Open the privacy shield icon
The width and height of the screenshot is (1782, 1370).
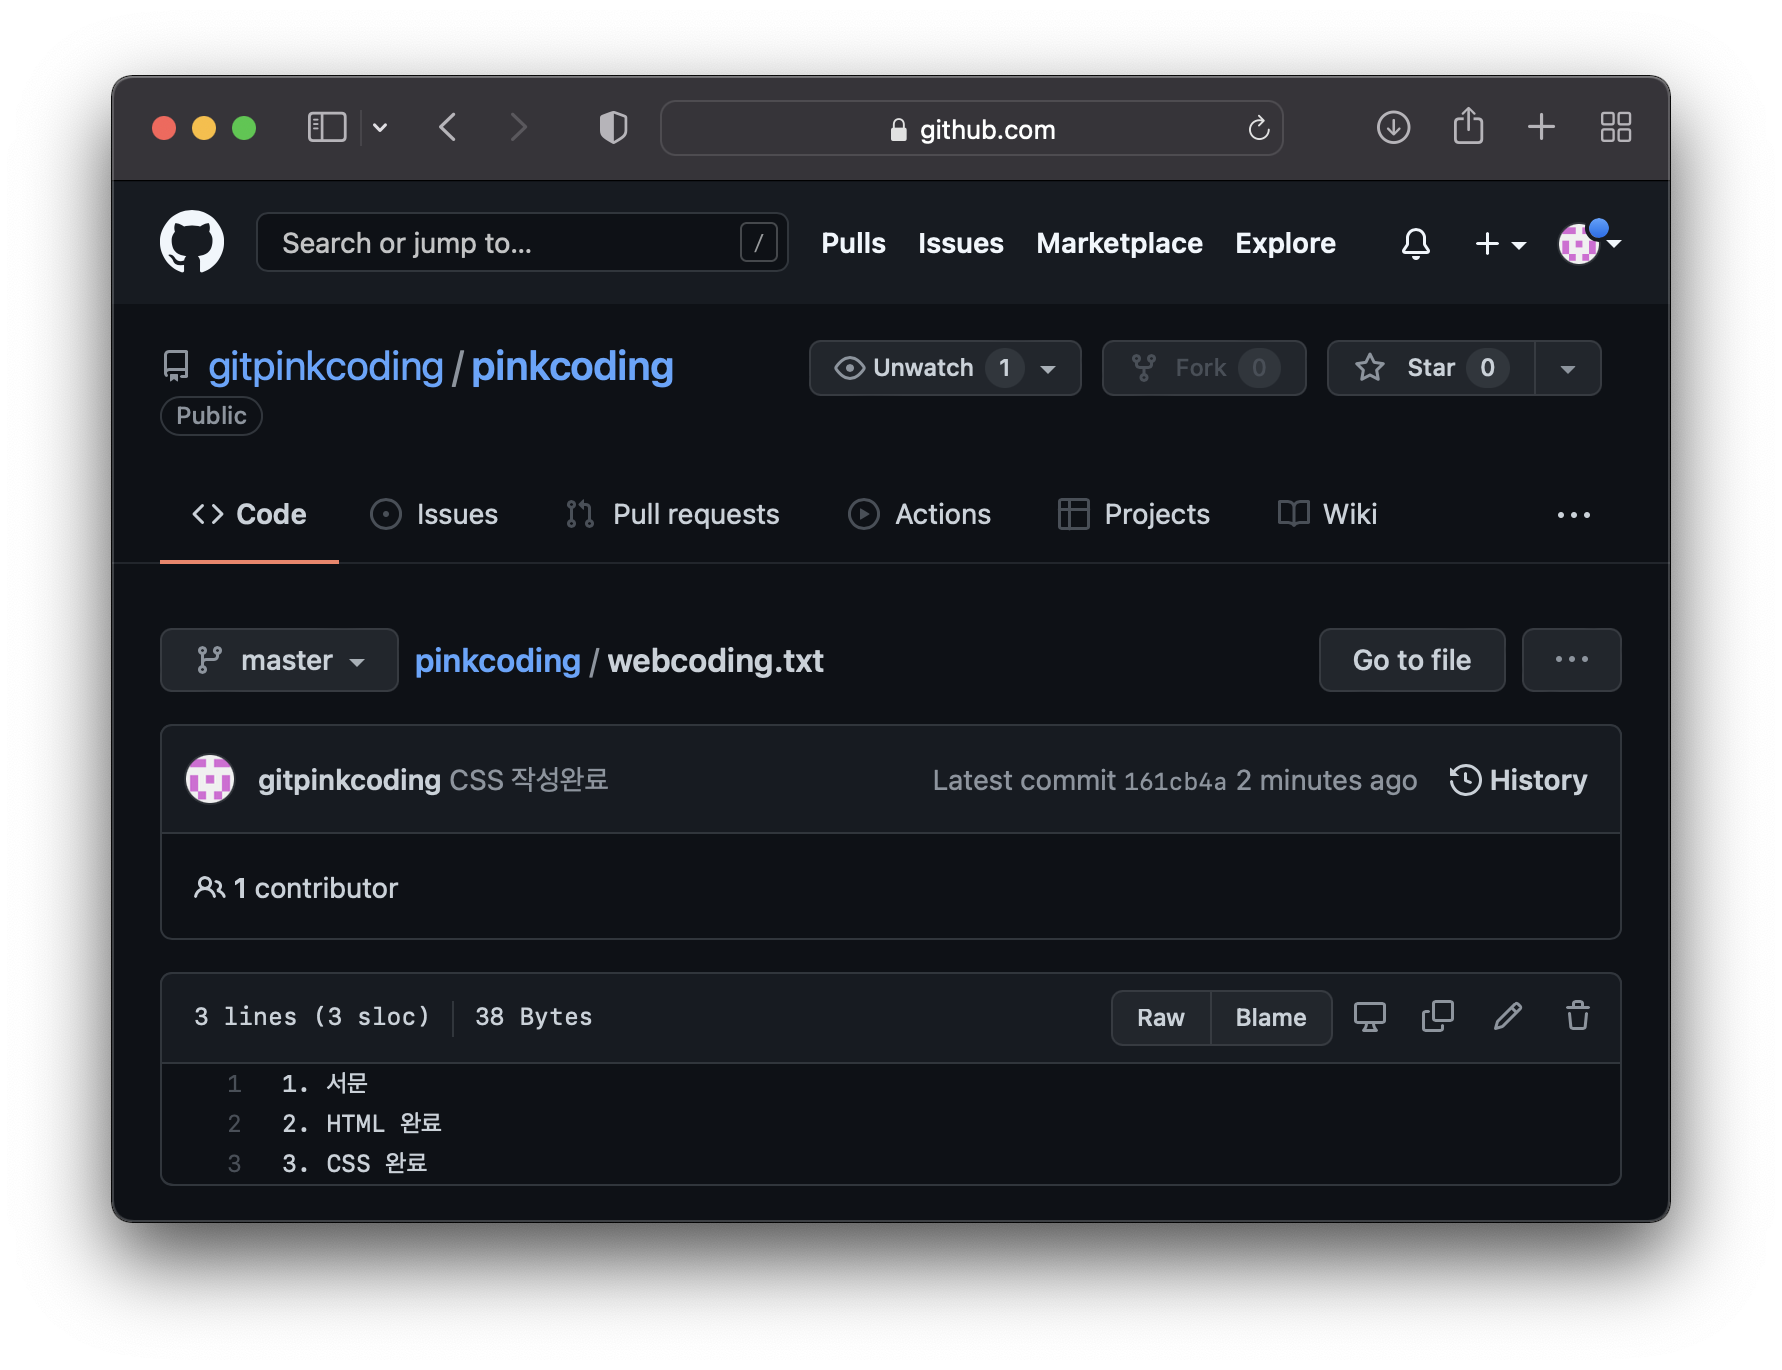613,127
